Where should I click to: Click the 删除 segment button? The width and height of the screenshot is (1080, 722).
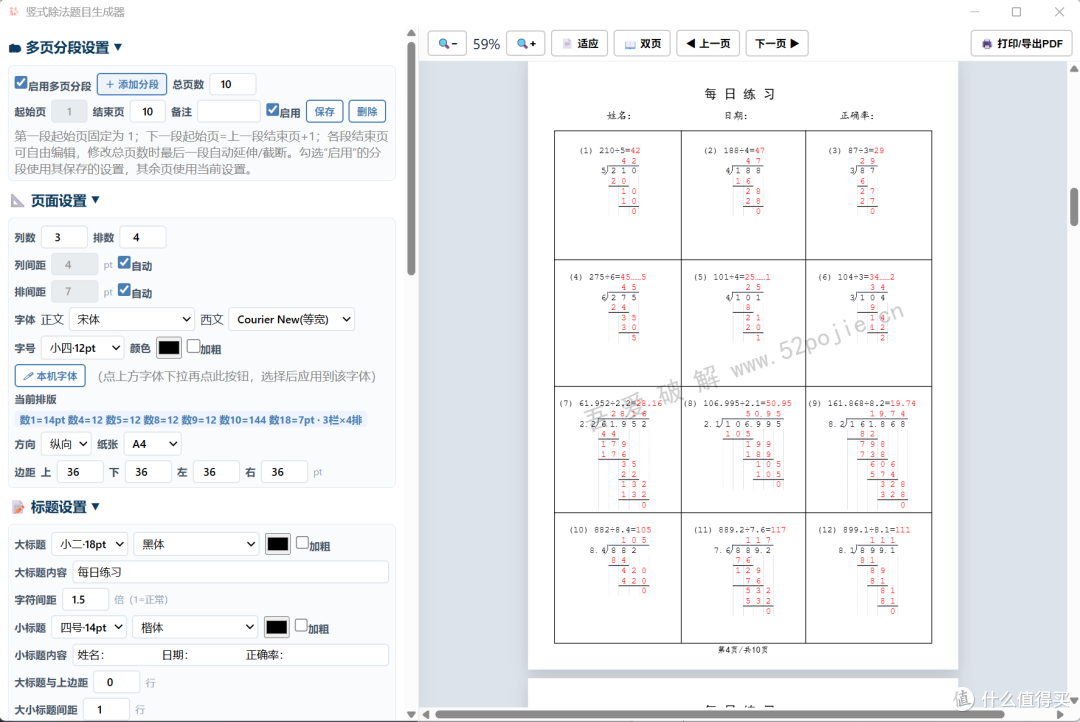367,112
